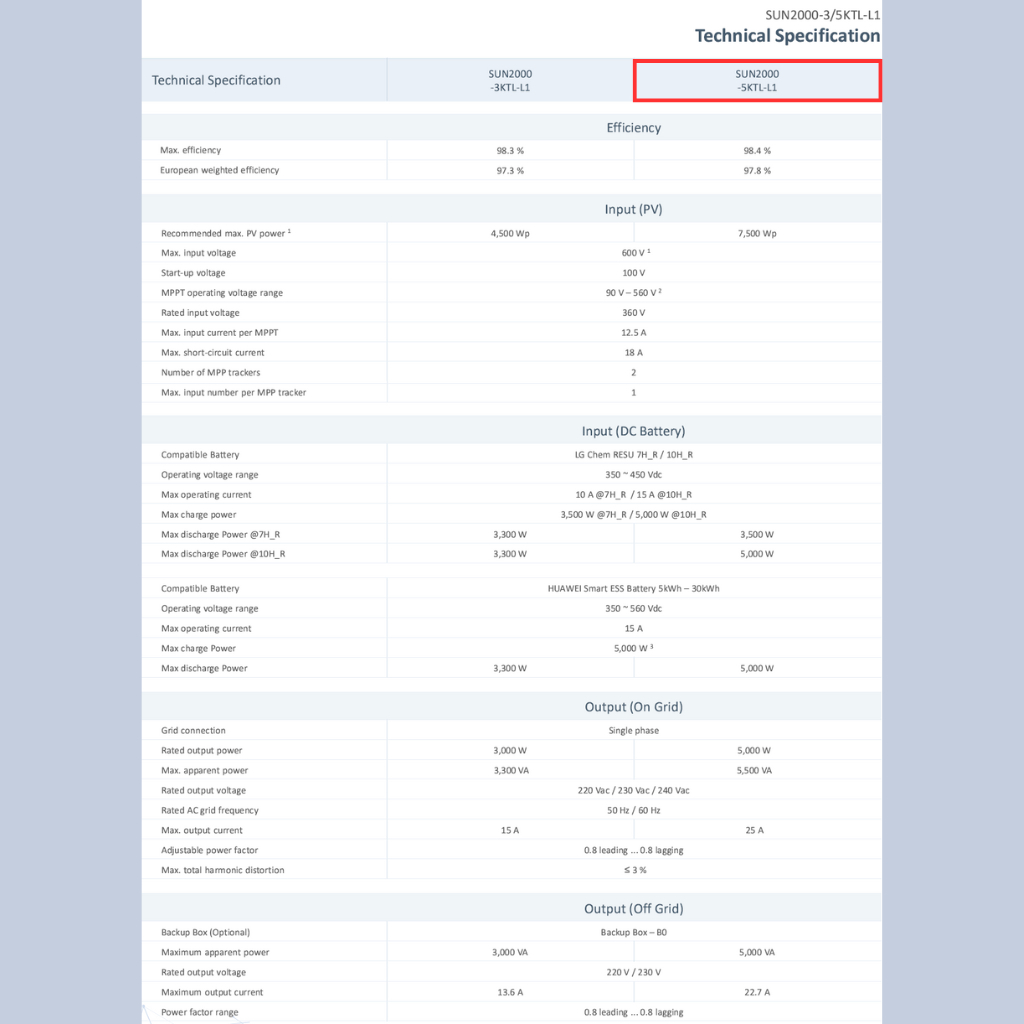Select the "600 V" value
Screen dimensions: 1024x1024
635,253
